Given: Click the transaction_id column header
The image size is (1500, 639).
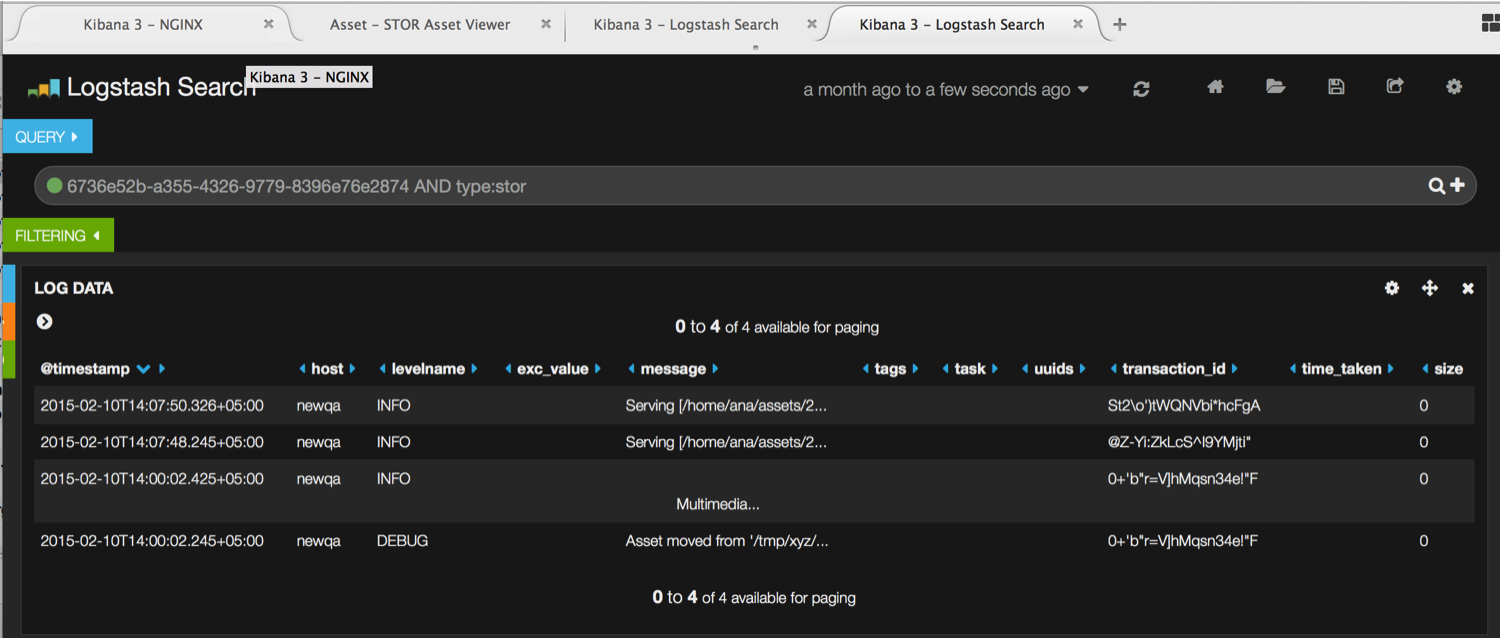Looking at the screenshot, I should click(x=1174, y=369).
